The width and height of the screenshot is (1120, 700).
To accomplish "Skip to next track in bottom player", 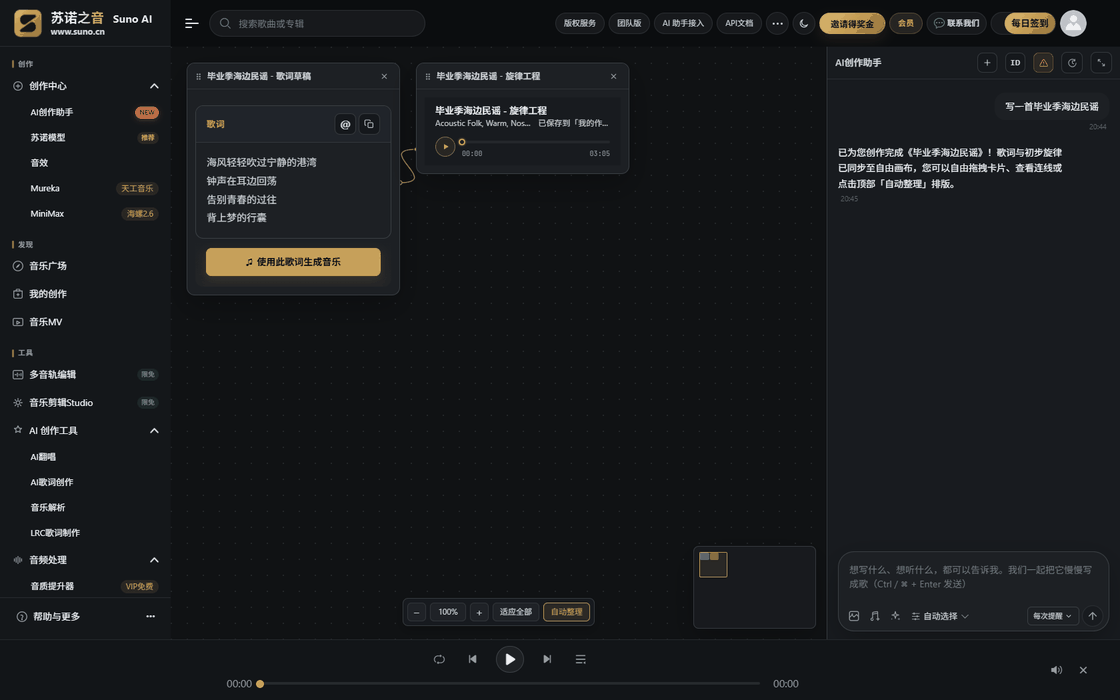I will 547,659.
